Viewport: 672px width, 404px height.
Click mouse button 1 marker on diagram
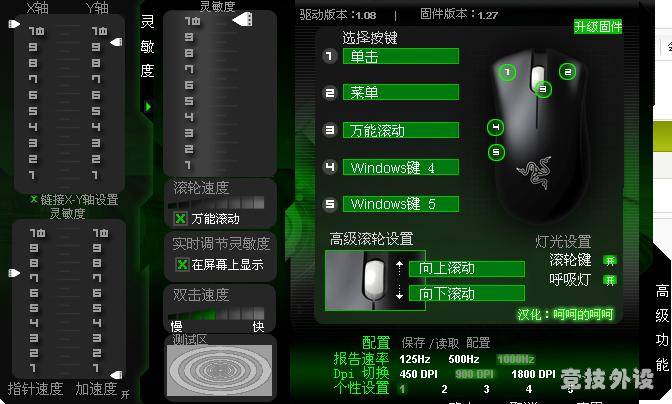[507, 72]
